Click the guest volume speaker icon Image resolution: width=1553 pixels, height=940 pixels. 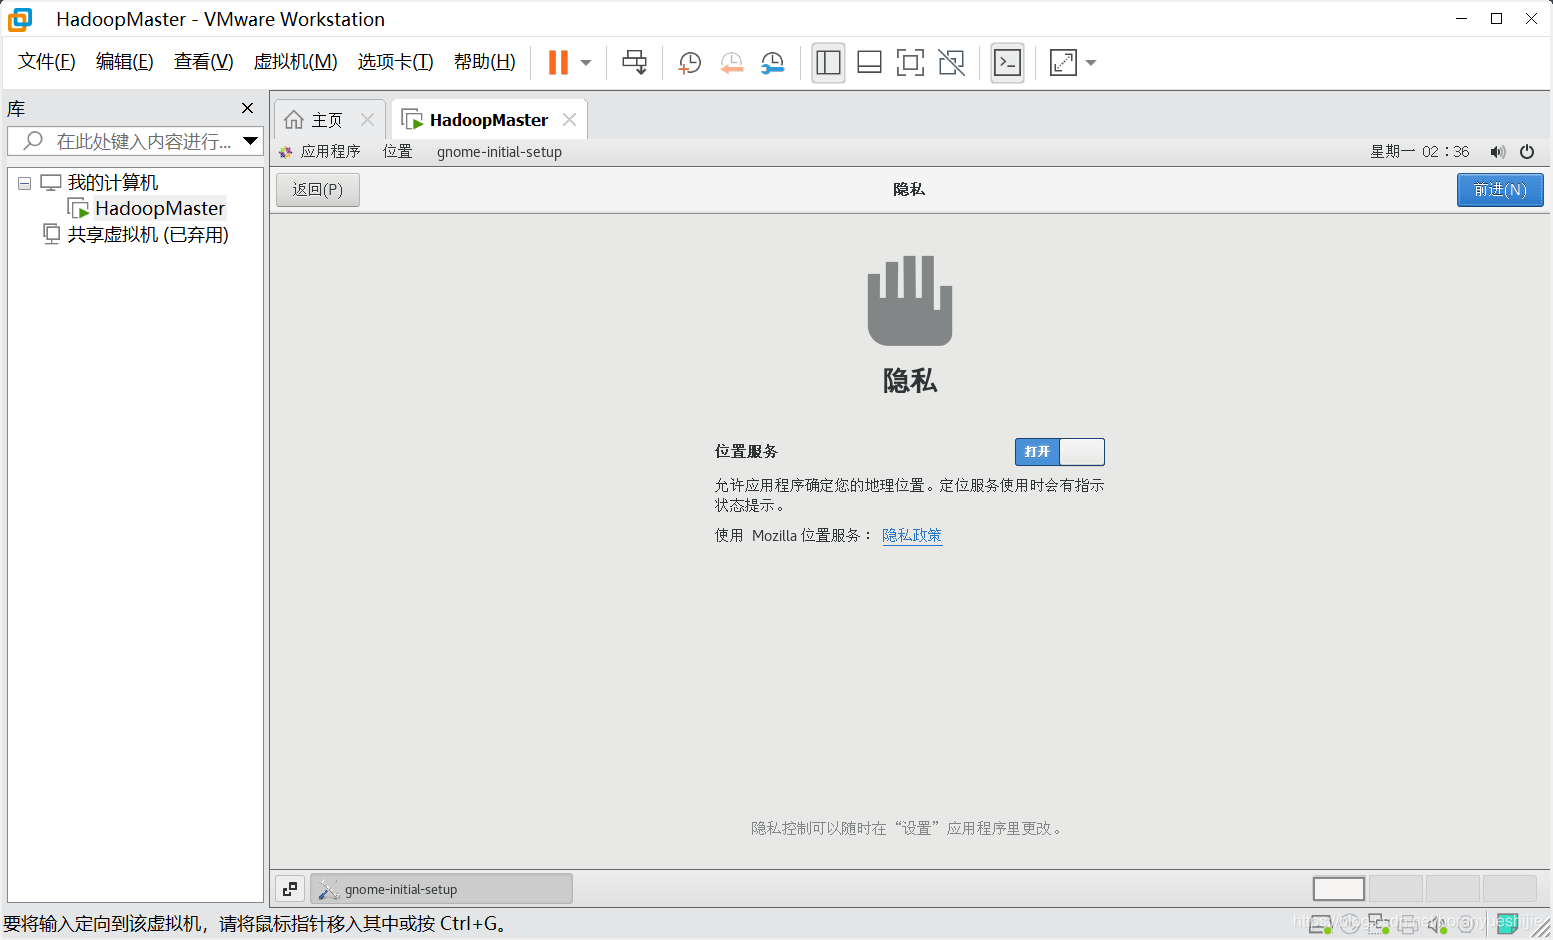(1497, 152)
